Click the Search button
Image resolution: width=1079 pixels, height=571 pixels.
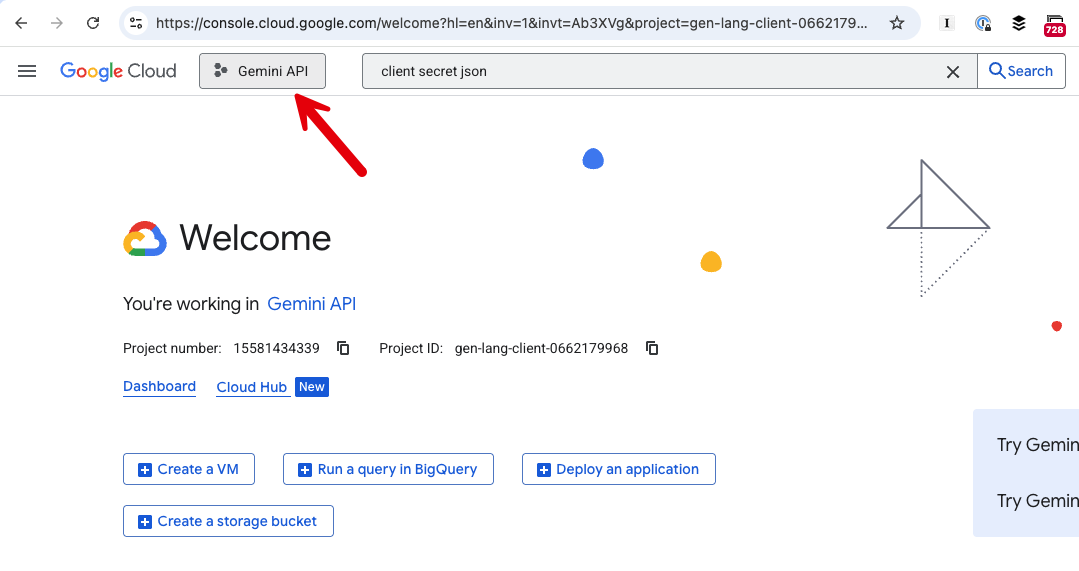pyautogui.click(x=1021, y=71)
